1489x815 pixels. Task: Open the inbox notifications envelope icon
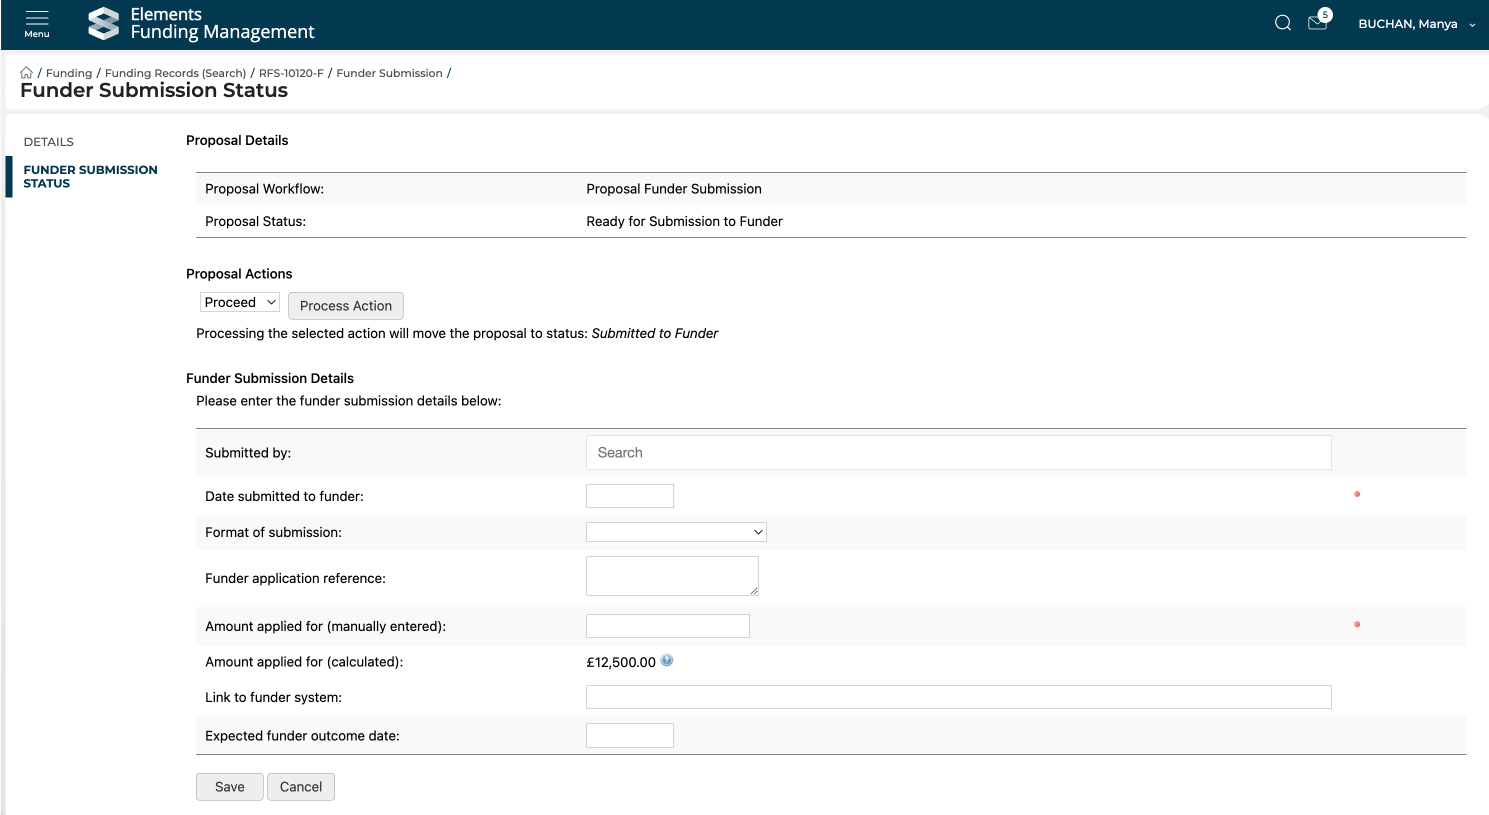point(1317,23)
